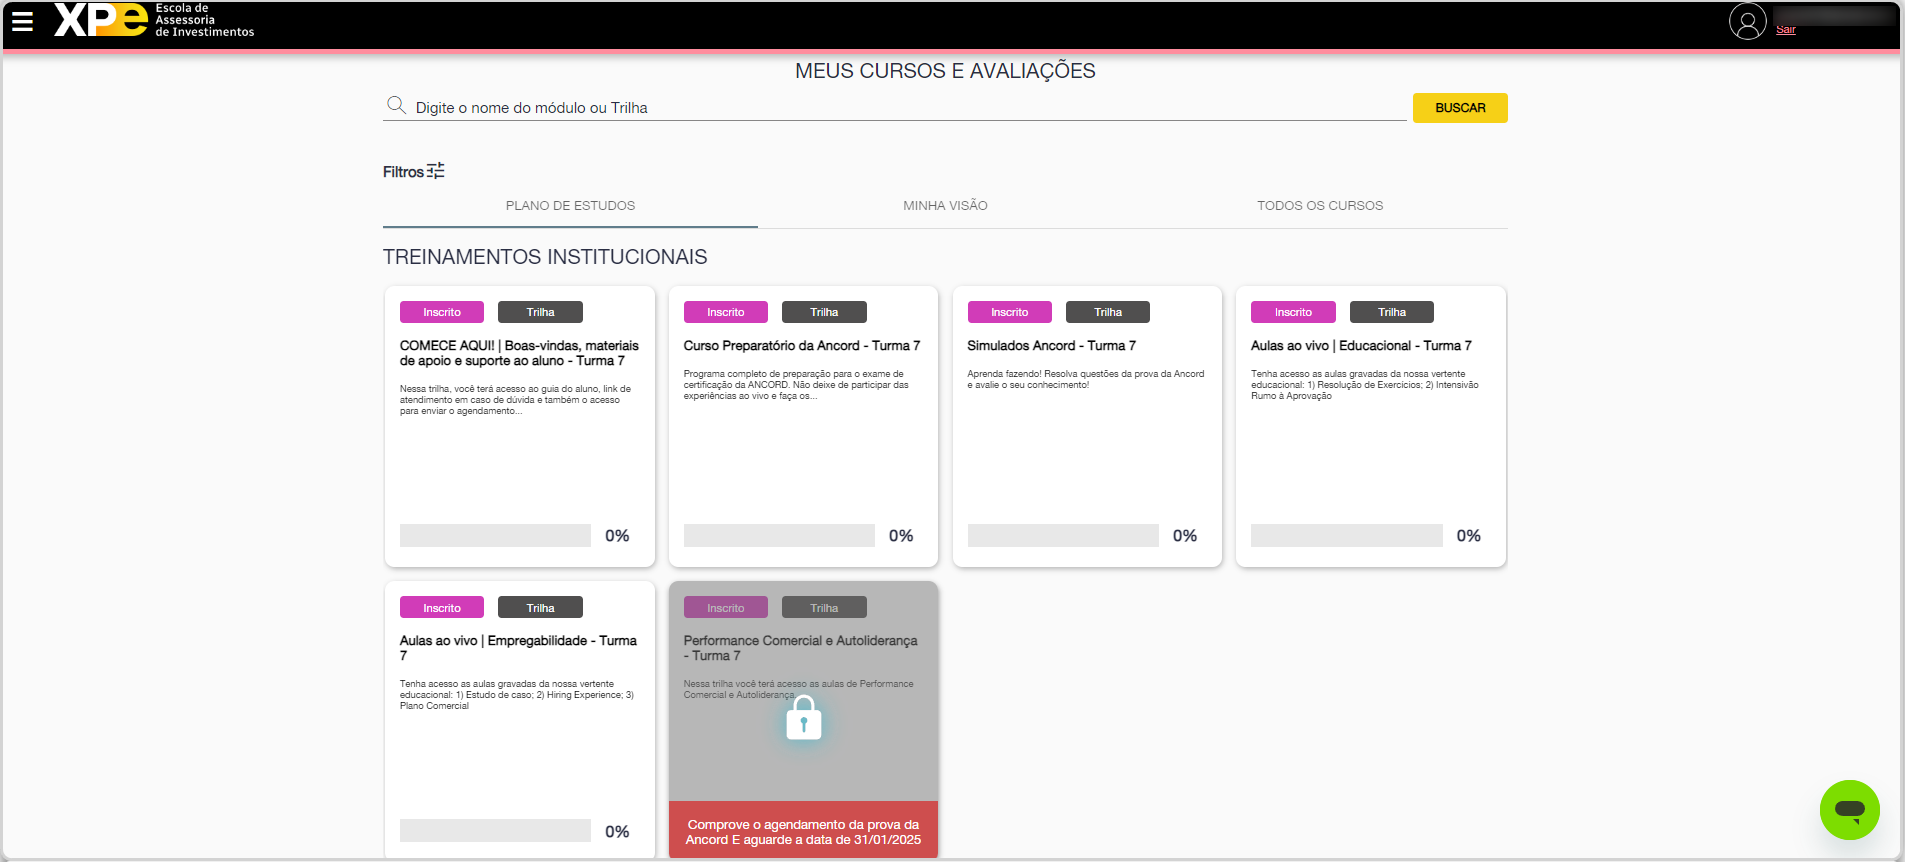Open the Filtros filter icon
Image resolution: width=1905 pixels, height=862 pixels.
click(436, 171)
